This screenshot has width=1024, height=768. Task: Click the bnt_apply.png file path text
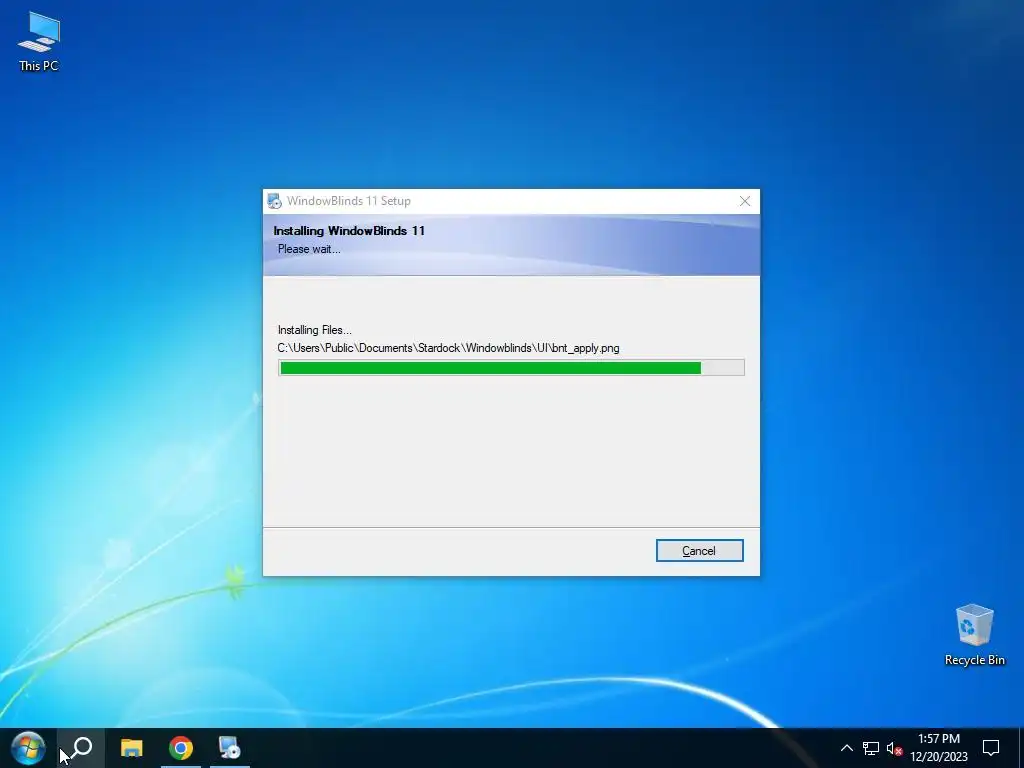[449, 348]
